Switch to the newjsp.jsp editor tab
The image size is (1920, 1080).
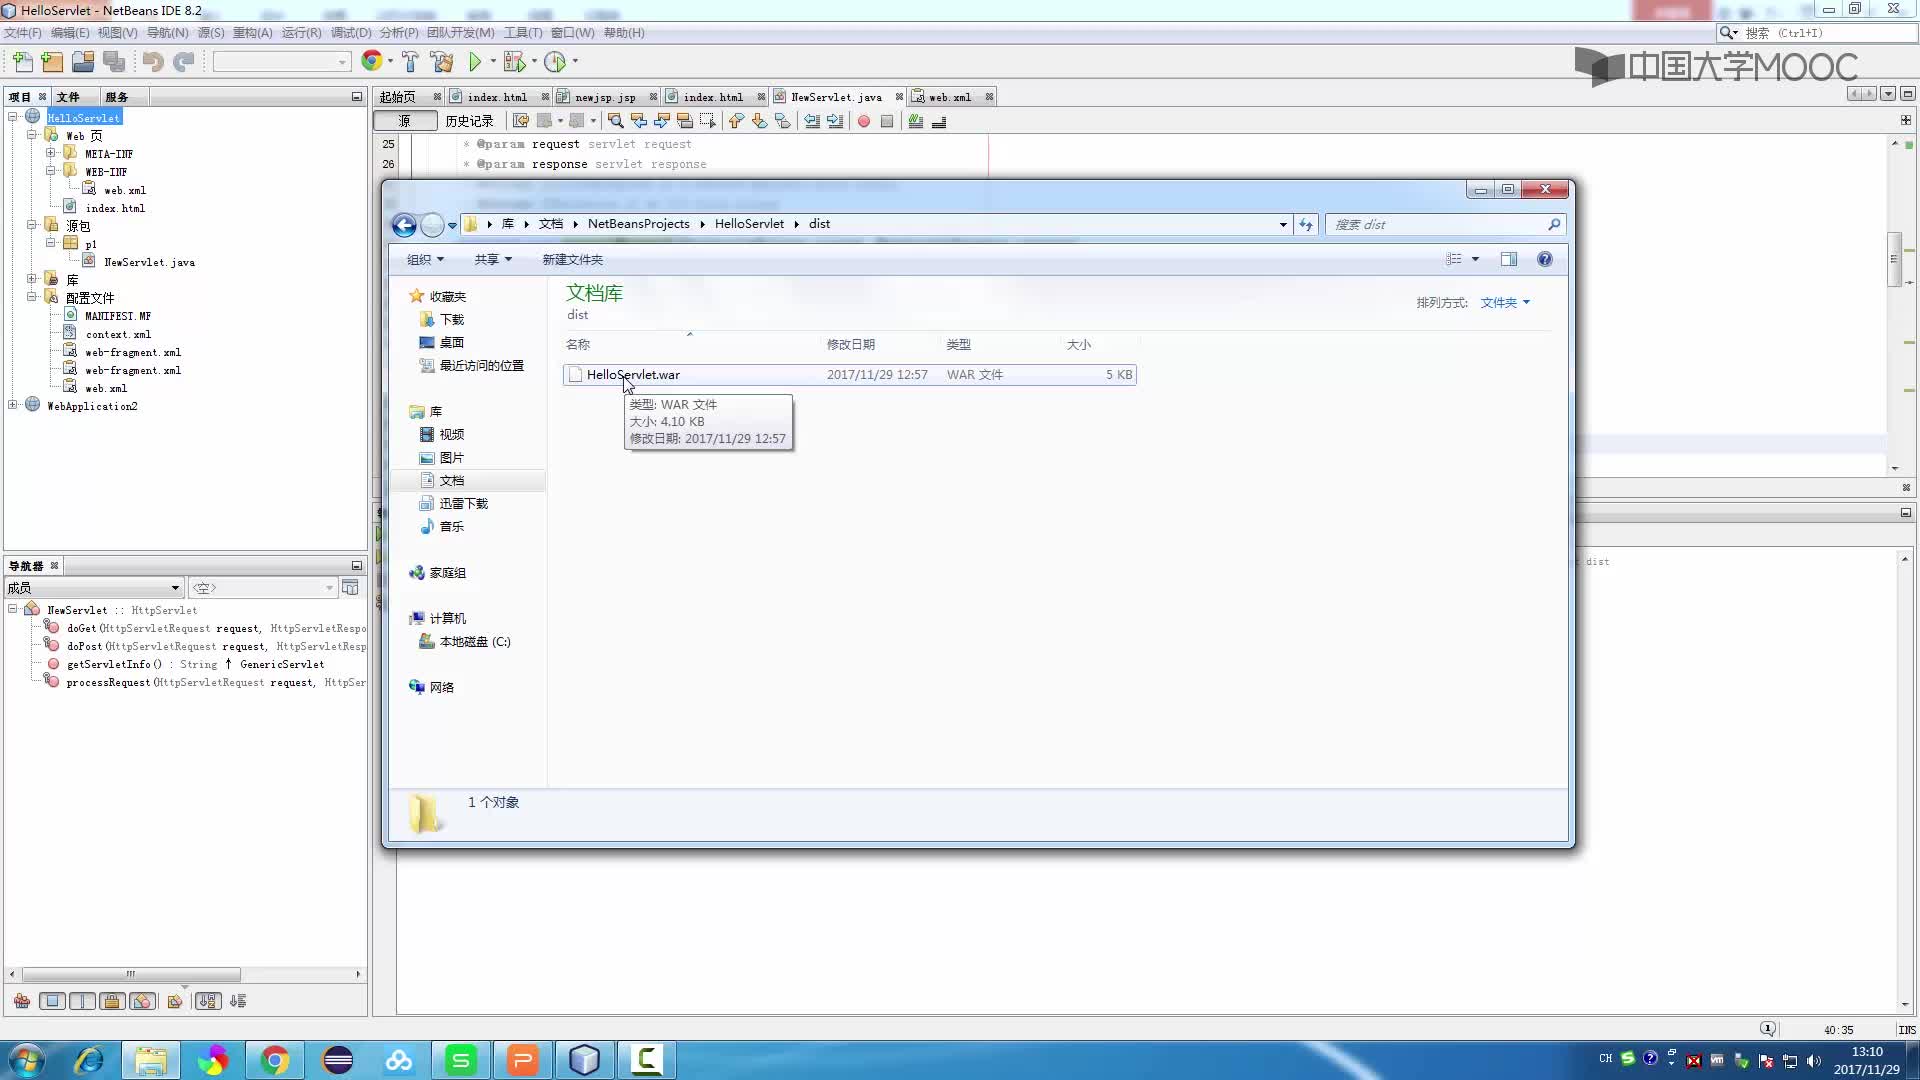(x=605, y=97)
